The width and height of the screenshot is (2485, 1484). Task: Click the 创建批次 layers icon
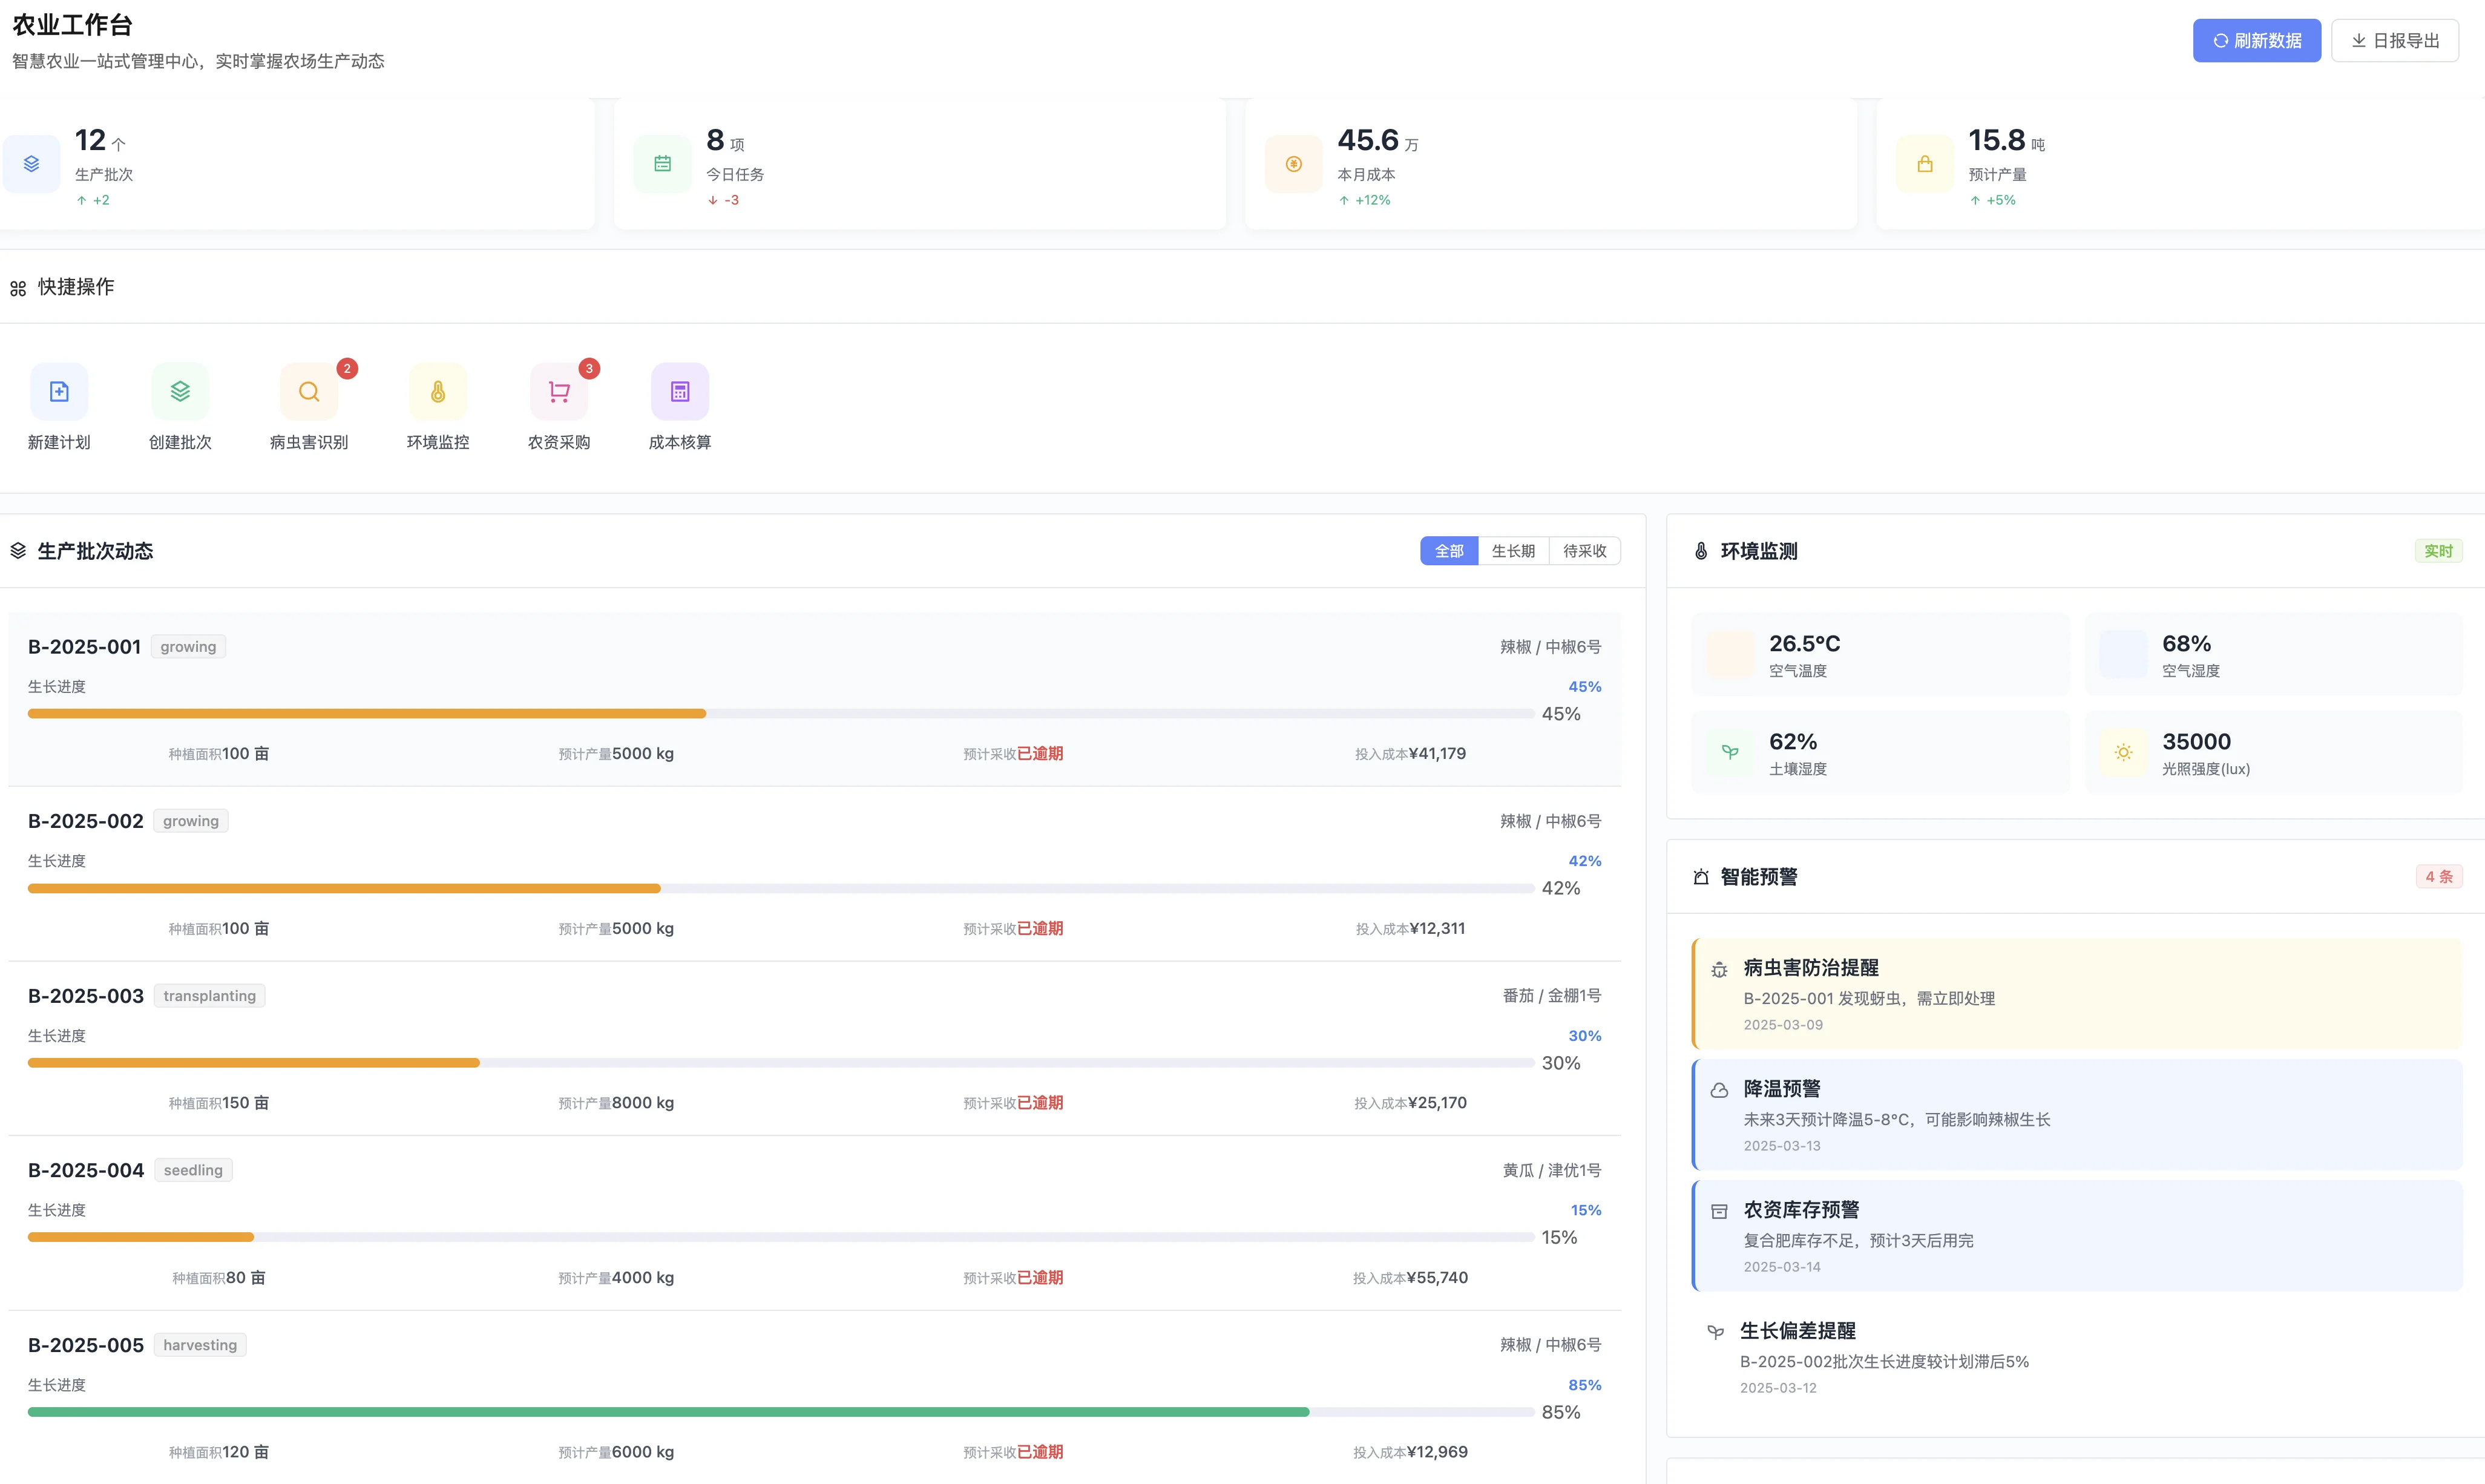pyautogui.click(x=180, y=391)
